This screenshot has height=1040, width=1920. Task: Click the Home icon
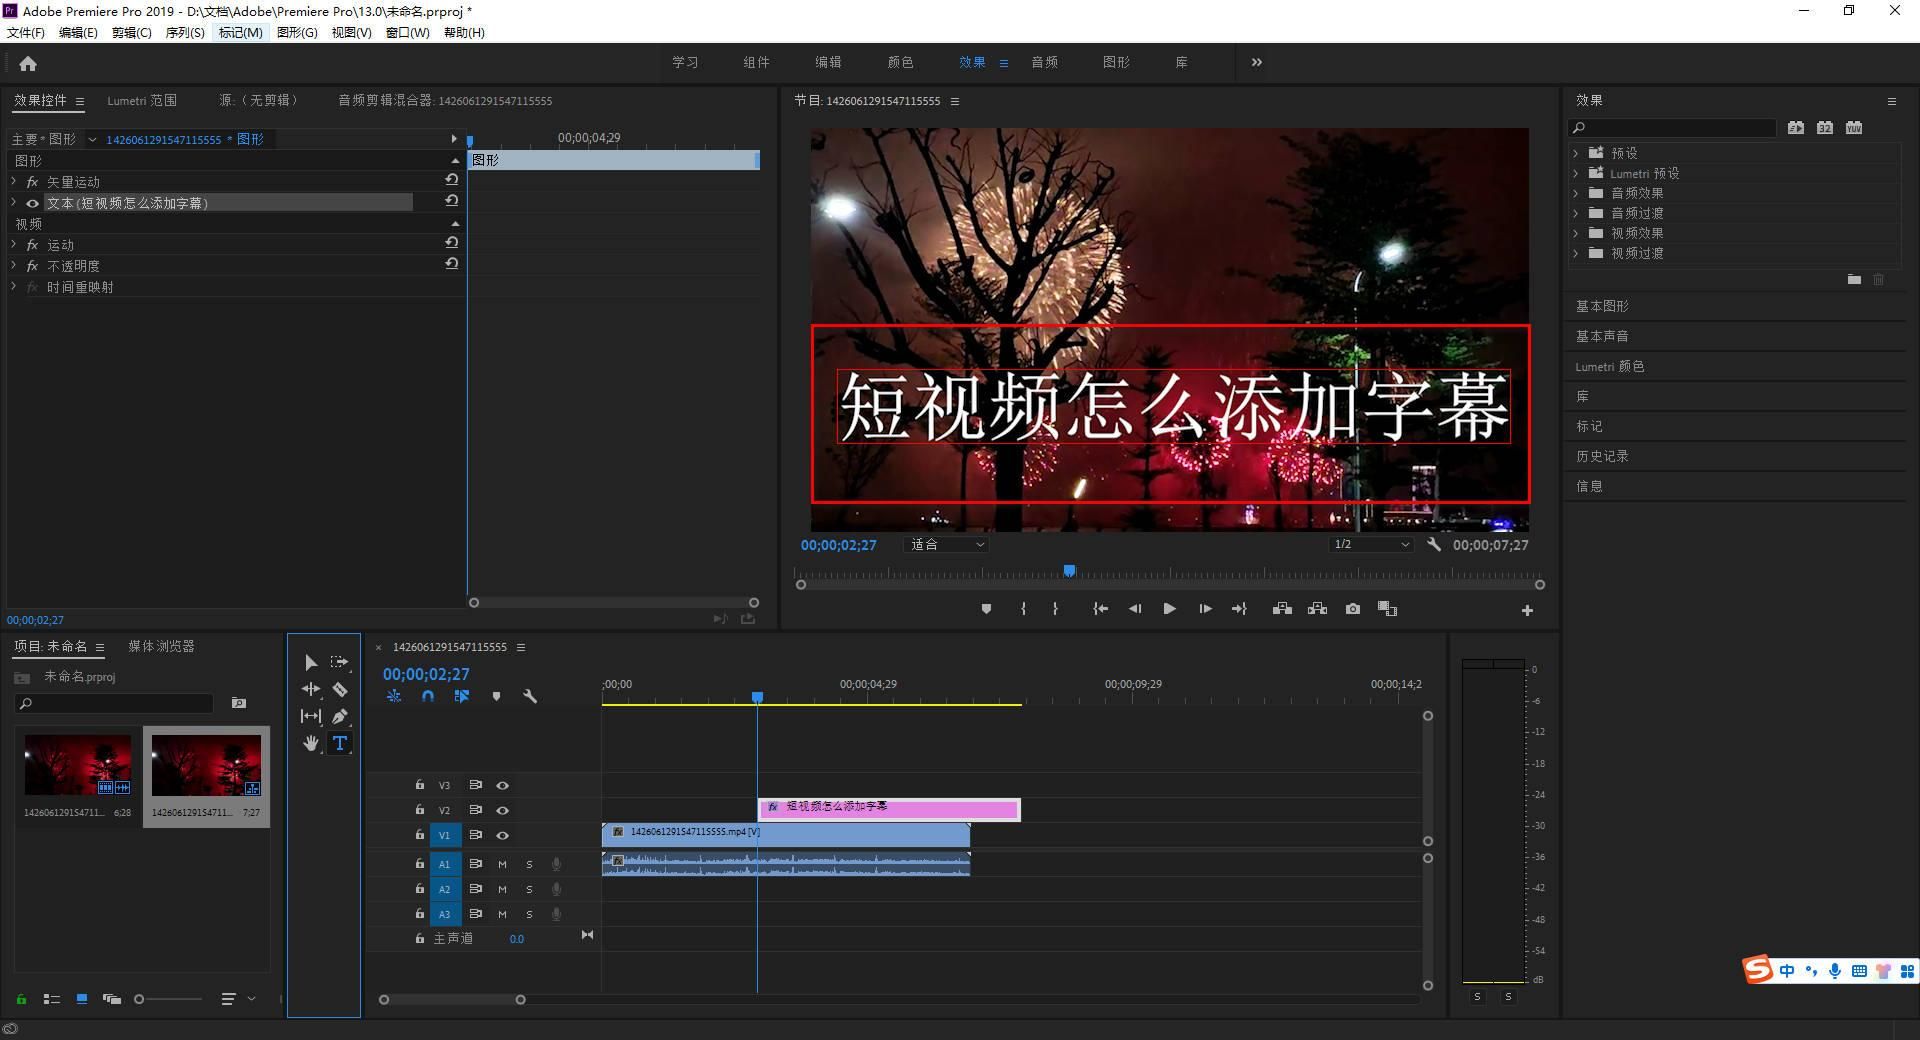(28, 64)
